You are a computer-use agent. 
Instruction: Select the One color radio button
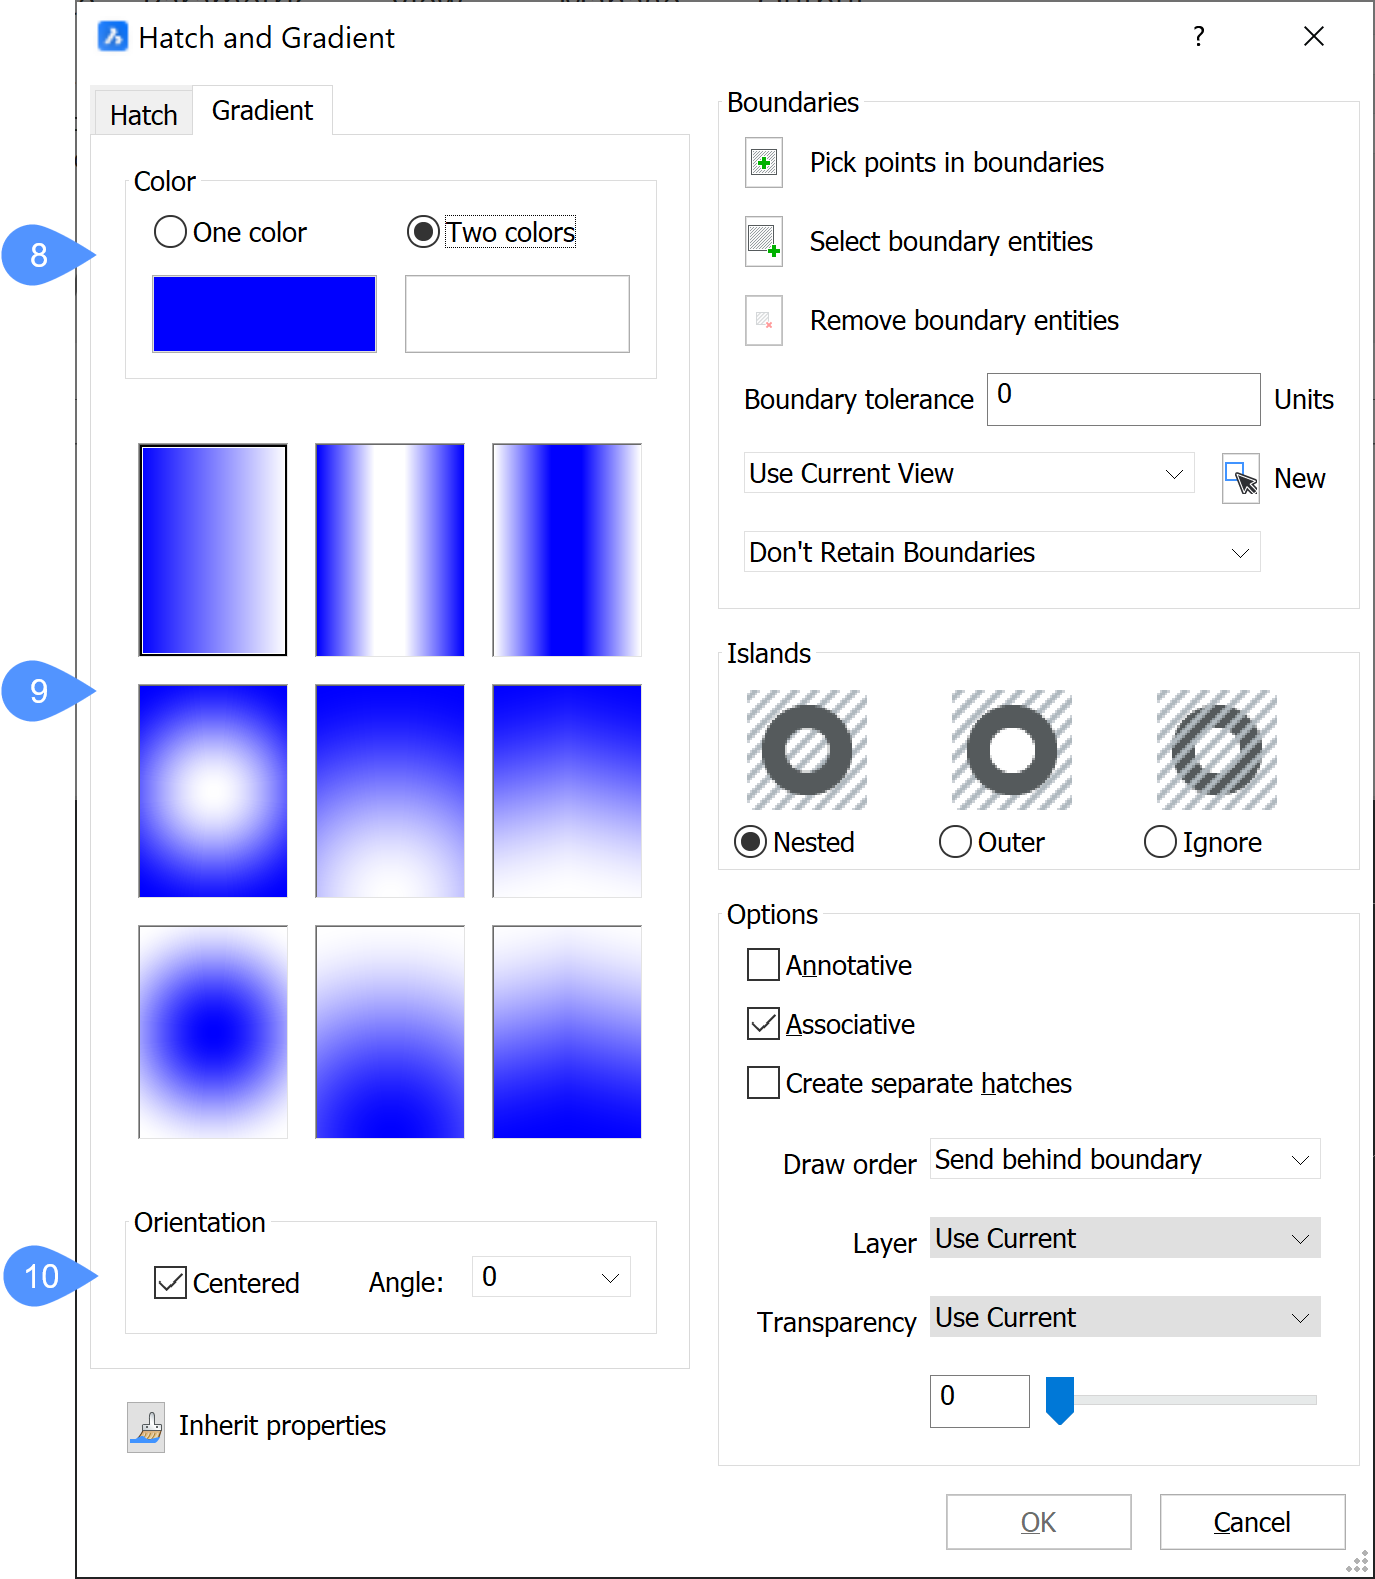tap(171, 232)
